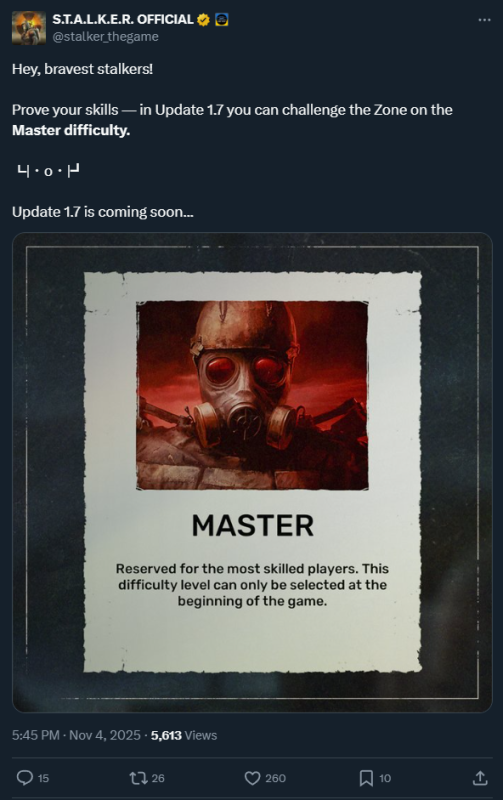Click the reply count 15
Screen dimensions: 503x800
coord(43,778)
